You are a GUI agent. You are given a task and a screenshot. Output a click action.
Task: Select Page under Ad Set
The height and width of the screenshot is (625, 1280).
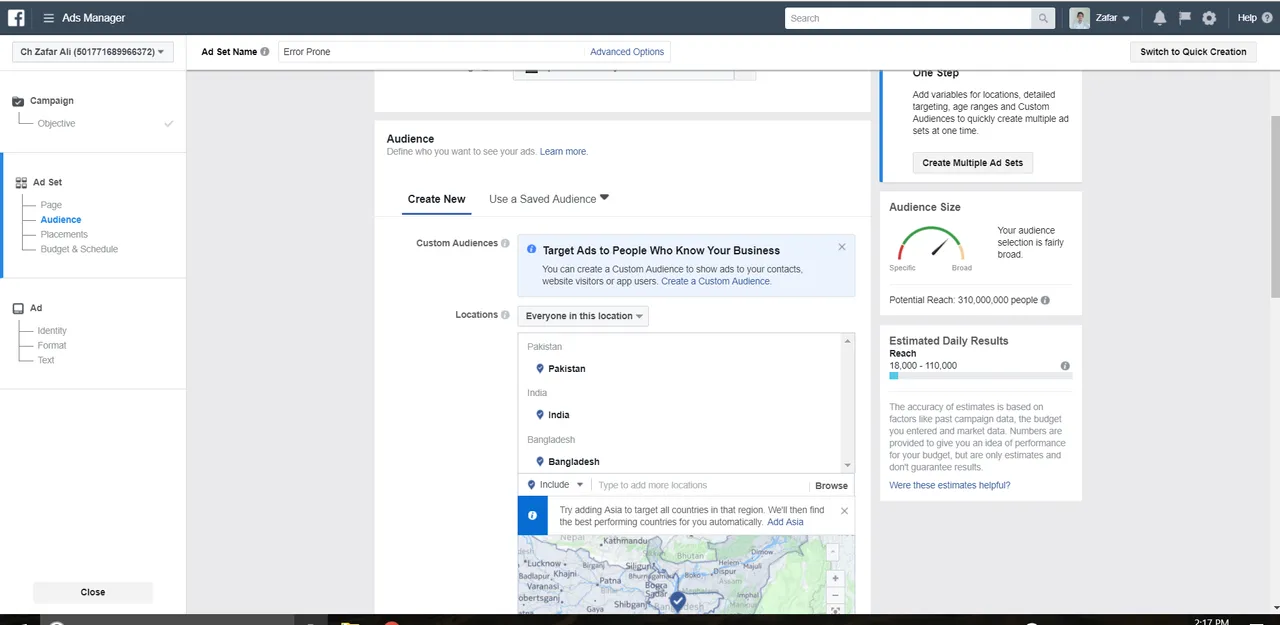51,205
